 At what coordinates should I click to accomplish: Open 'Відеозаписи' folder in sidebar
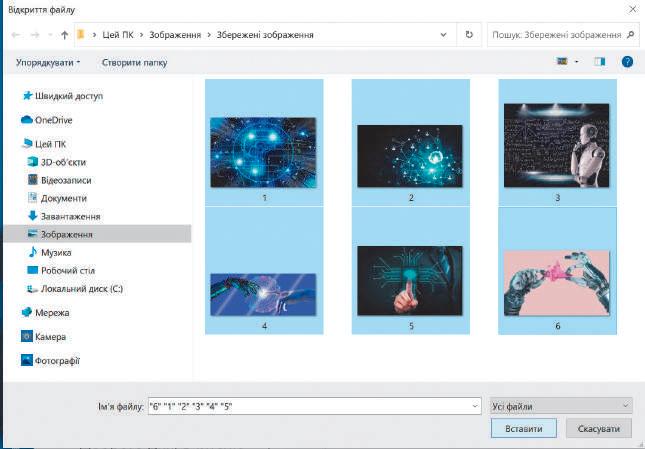pos(66,180)
